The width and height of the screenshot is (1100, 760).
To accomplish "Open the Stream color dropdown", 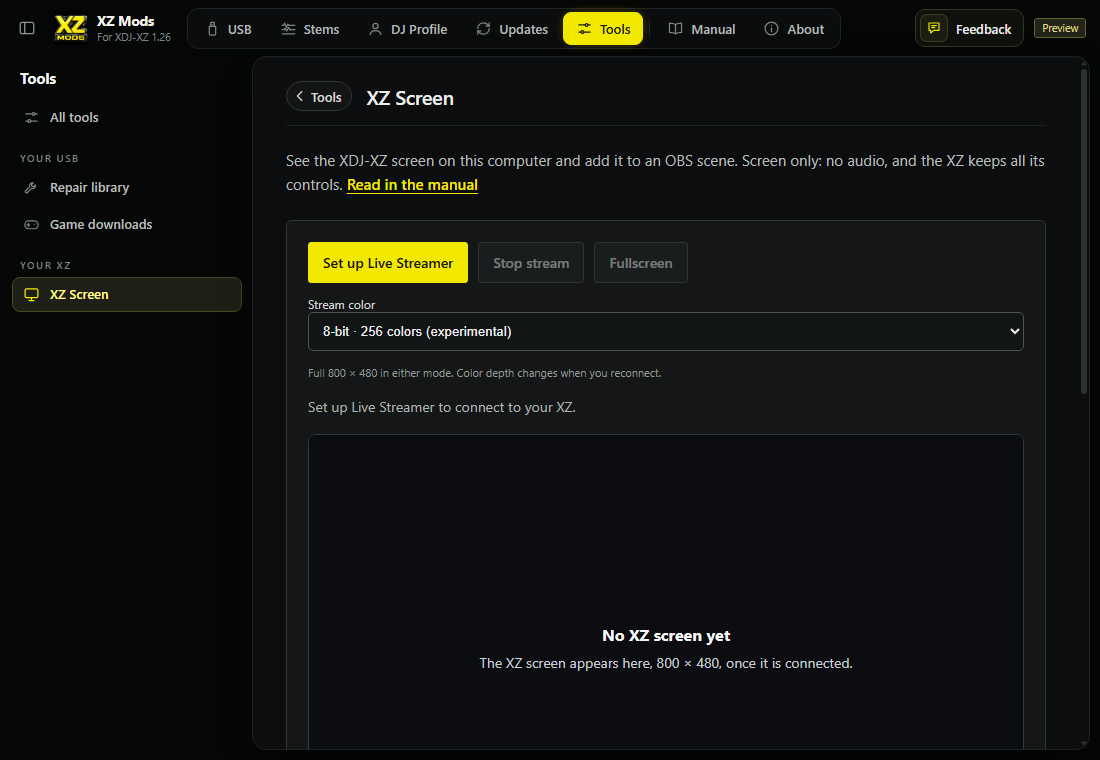I will pyautogui.click(x=666, y=331).
